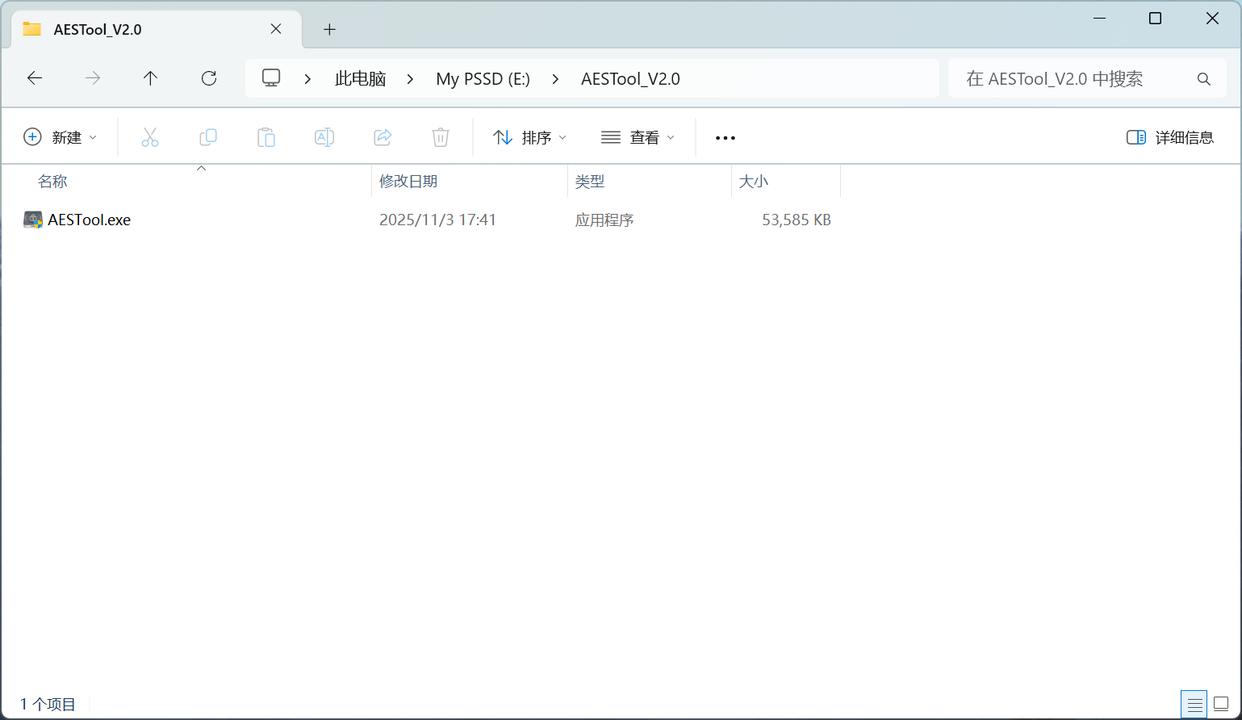Viewport: 1242px width, 720px height.
Task: Expand chevron before 此电脑 in address bar
Action: [308, 78]
